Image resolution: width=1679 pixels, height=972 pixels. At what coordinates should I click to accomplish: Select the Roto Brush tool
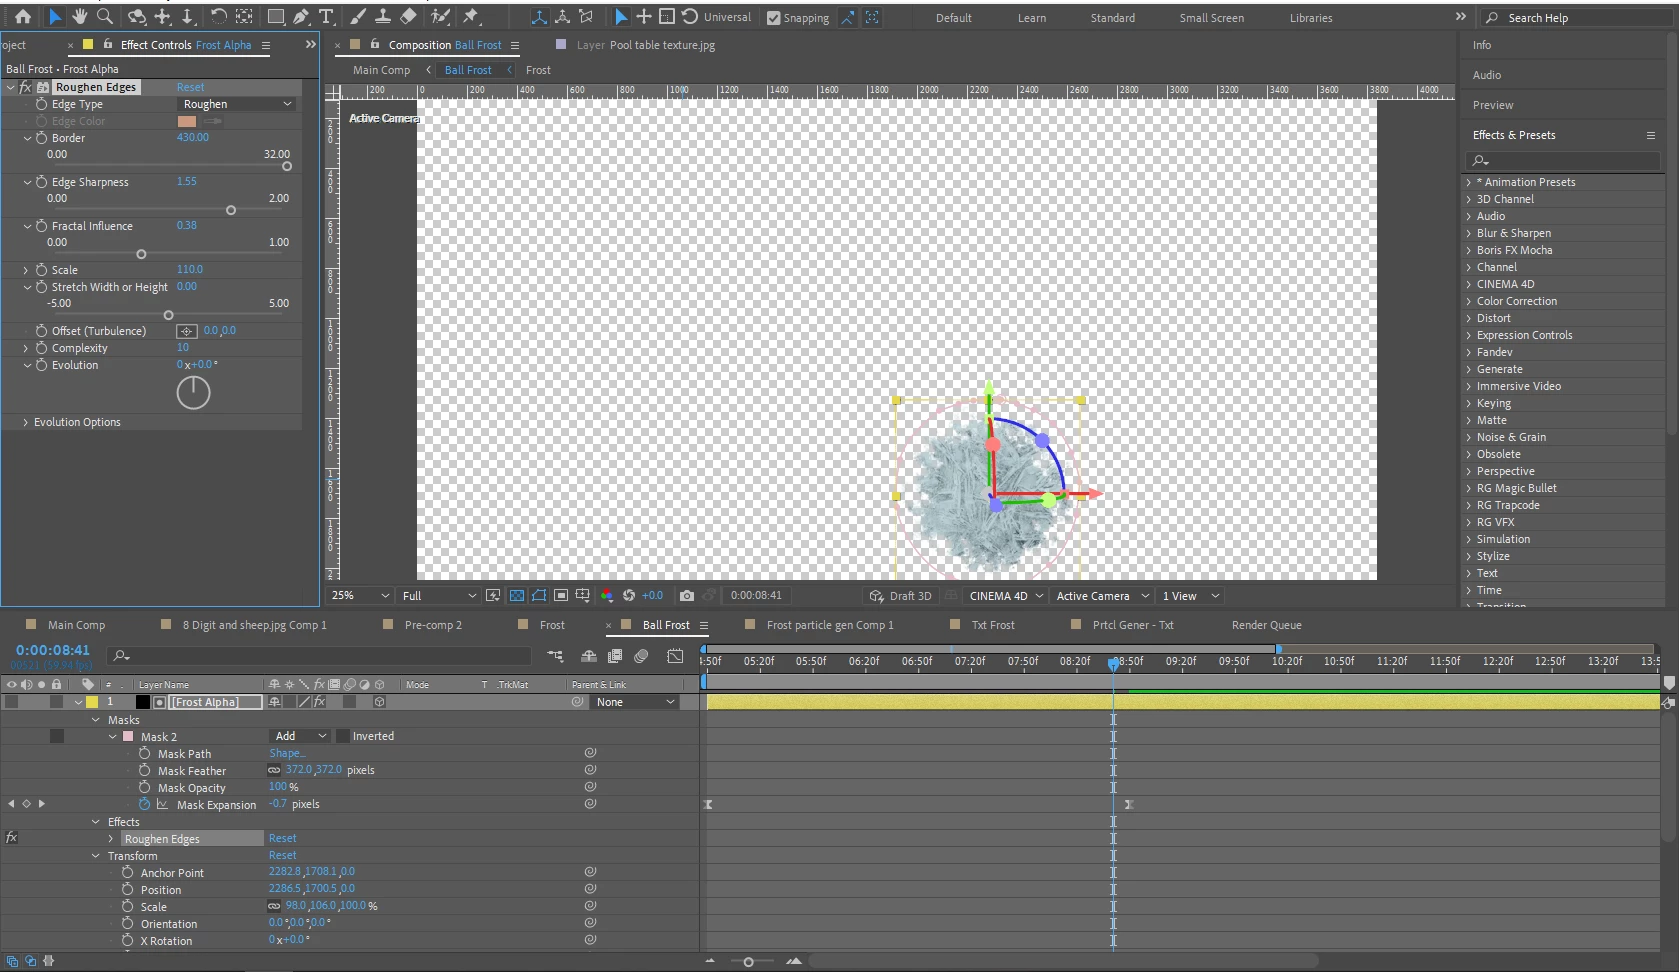pyautogui.click(x=440, y=16)
